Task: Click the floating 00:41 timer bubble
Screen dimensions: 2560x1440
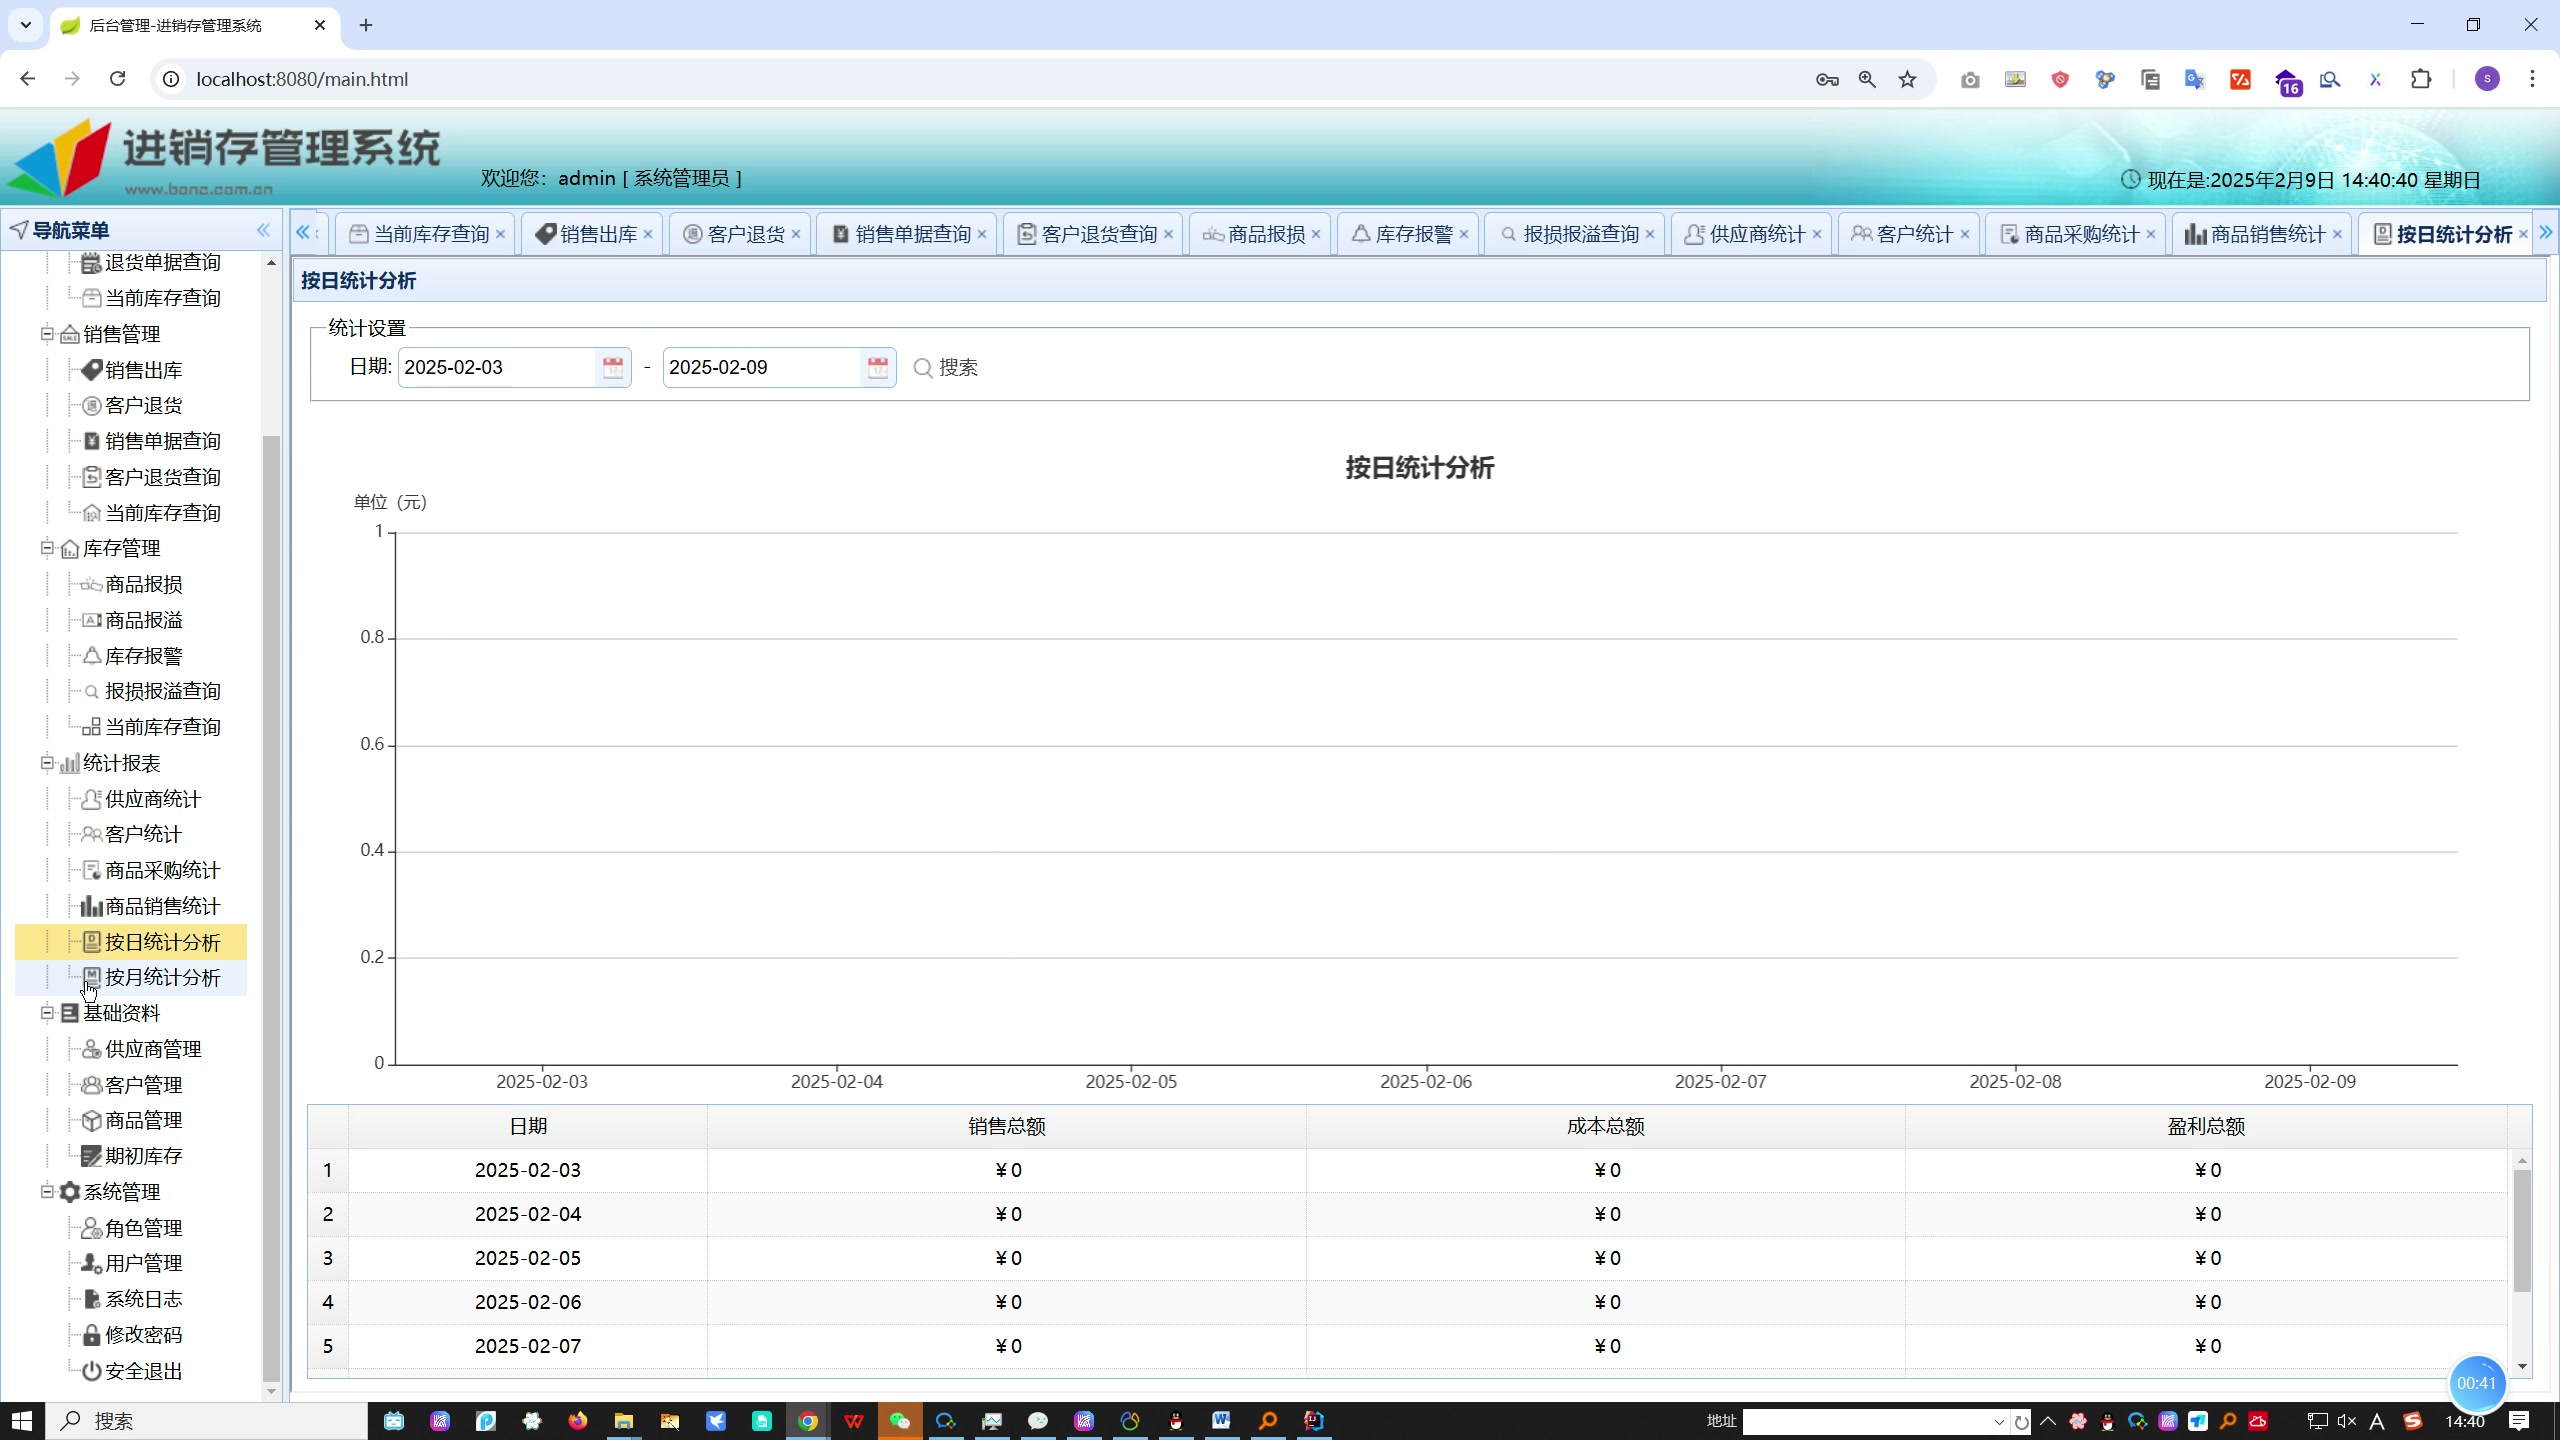Action: [x=2476, y=1383]
